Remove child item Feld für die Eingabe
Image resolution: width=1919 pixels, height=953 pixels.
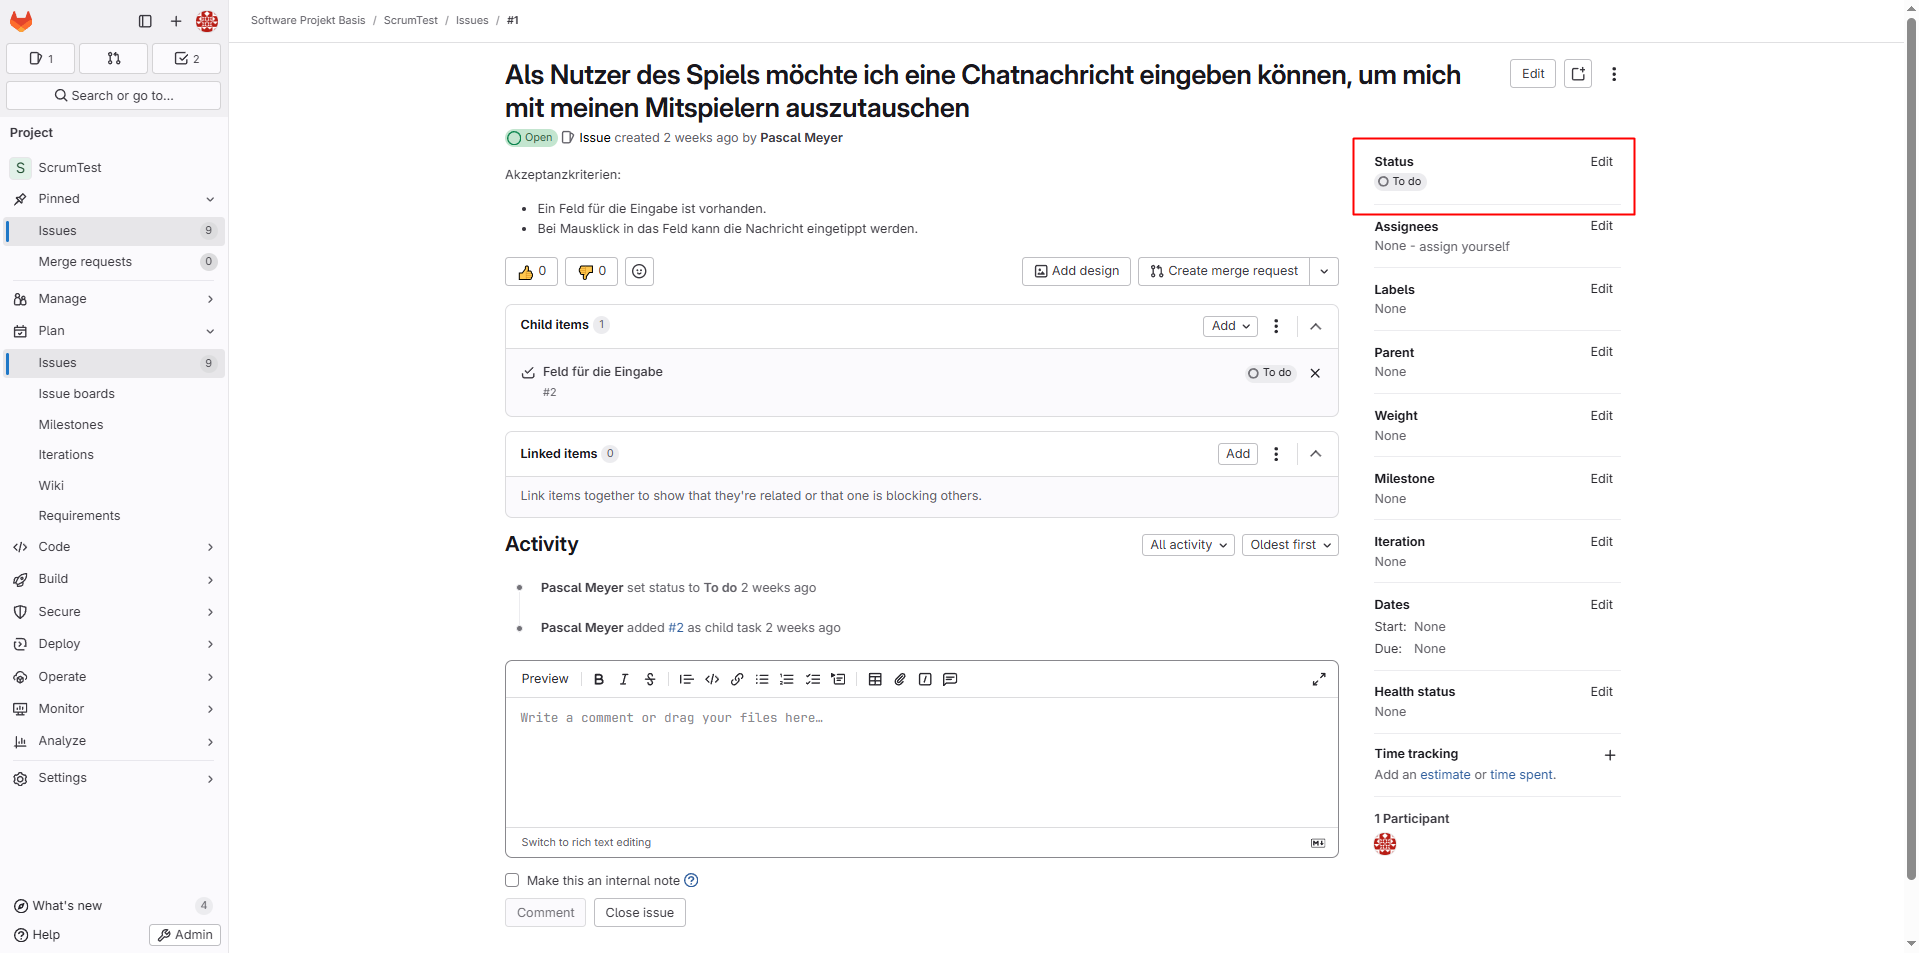coord(1315,373)
